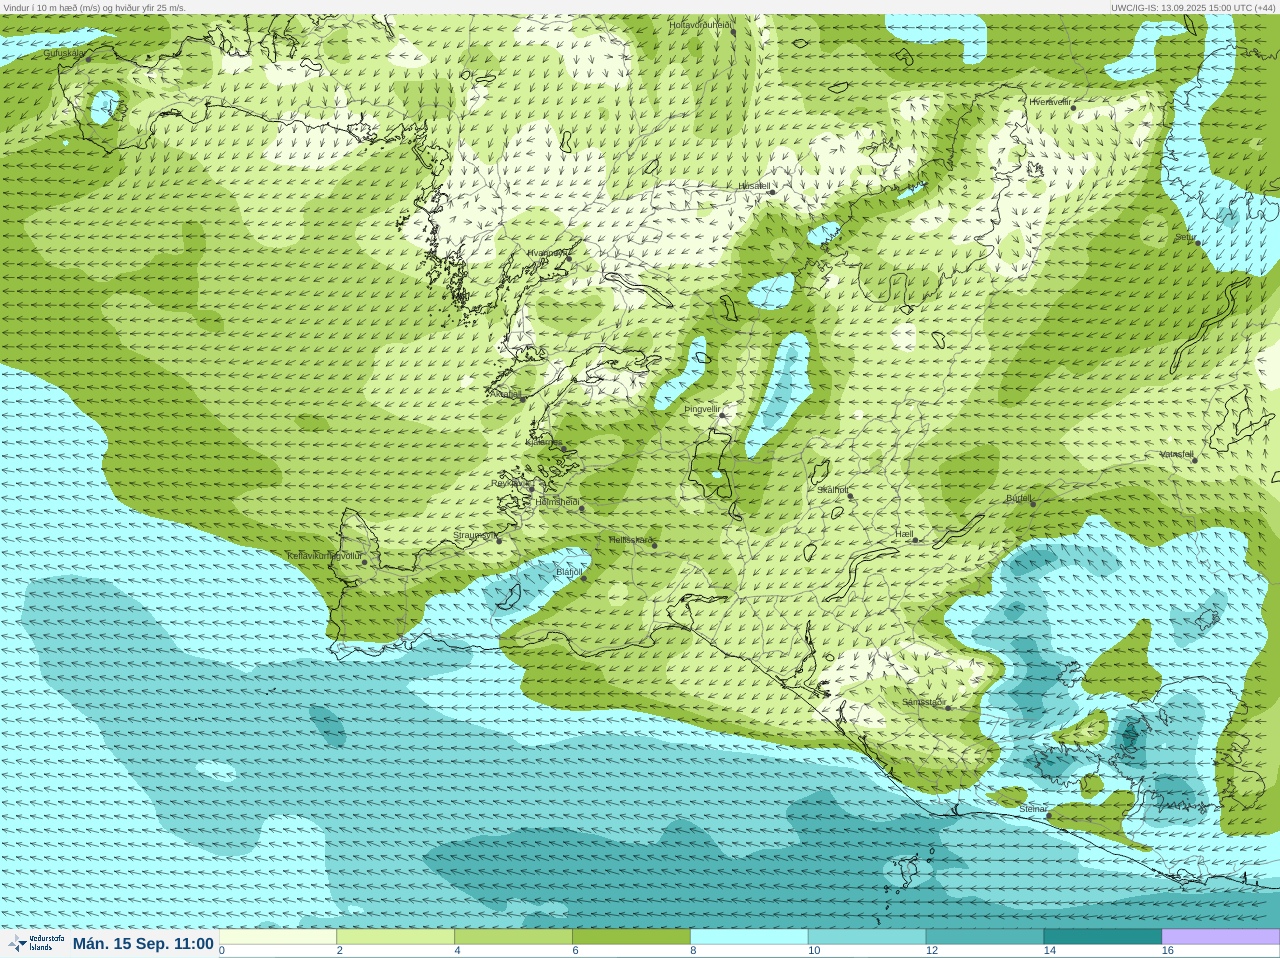Click the Búrfell station marker
The image size is (1280, 958).
coord(1033,503)
